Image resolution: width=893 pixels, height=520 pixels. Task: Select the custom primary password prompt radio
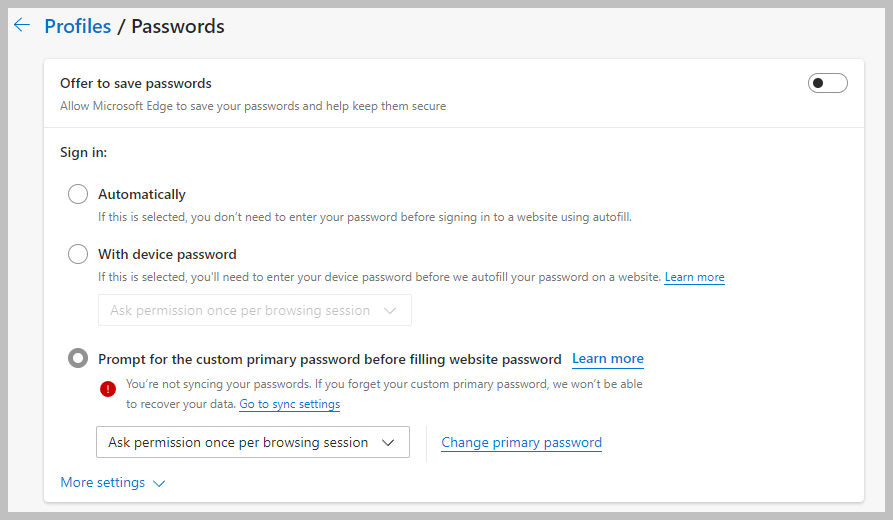(x=78, y=359)
